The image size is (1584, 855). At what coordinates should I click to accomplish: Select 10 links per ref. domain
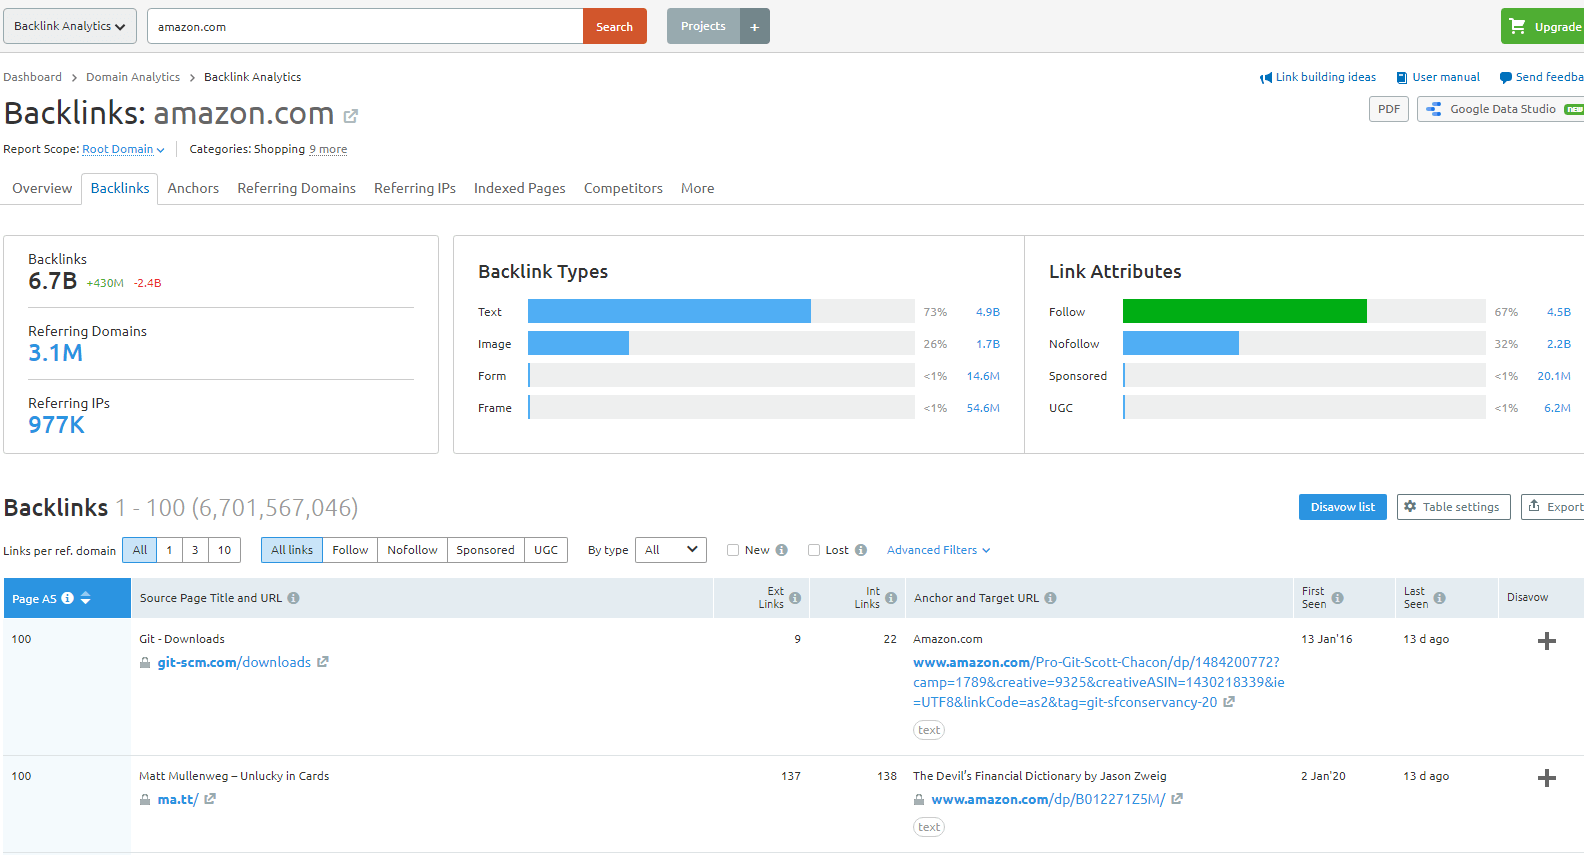(225, 550)
